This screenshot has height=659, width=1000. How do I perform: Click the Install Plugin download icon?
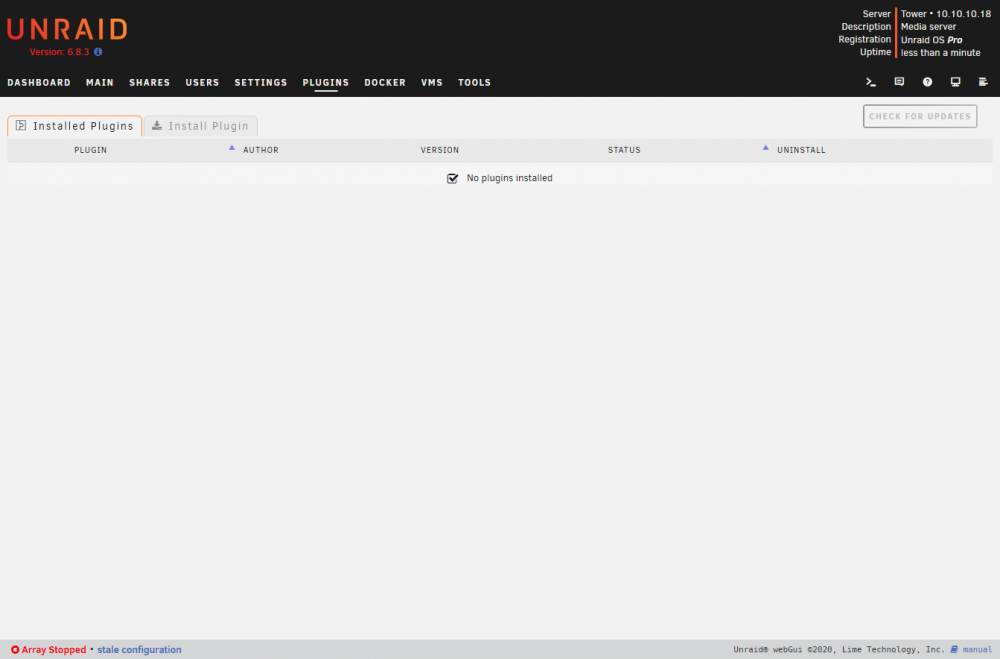pos(157,125)
